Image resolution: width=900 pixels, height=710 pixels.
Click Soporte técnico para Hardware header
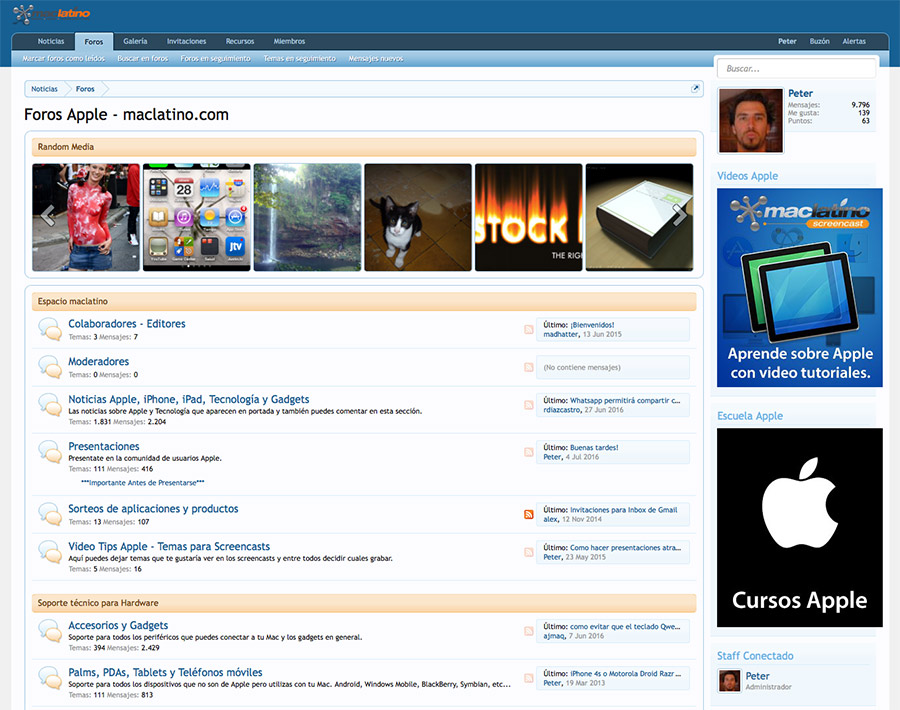pyautogui.click(x=364, y=603)
